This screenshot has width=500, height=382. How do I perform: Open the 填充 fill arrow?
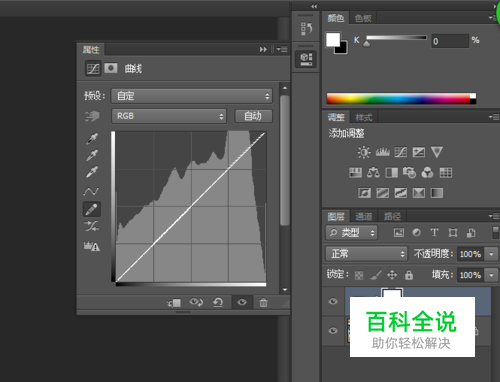tap(491, 275)
